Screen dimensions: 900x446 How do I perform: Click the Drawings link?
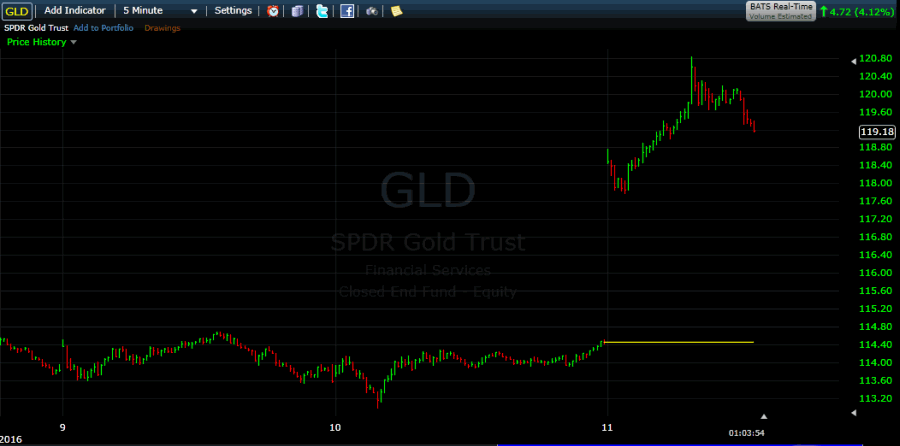pyautogui.click(x=162, y=28)
